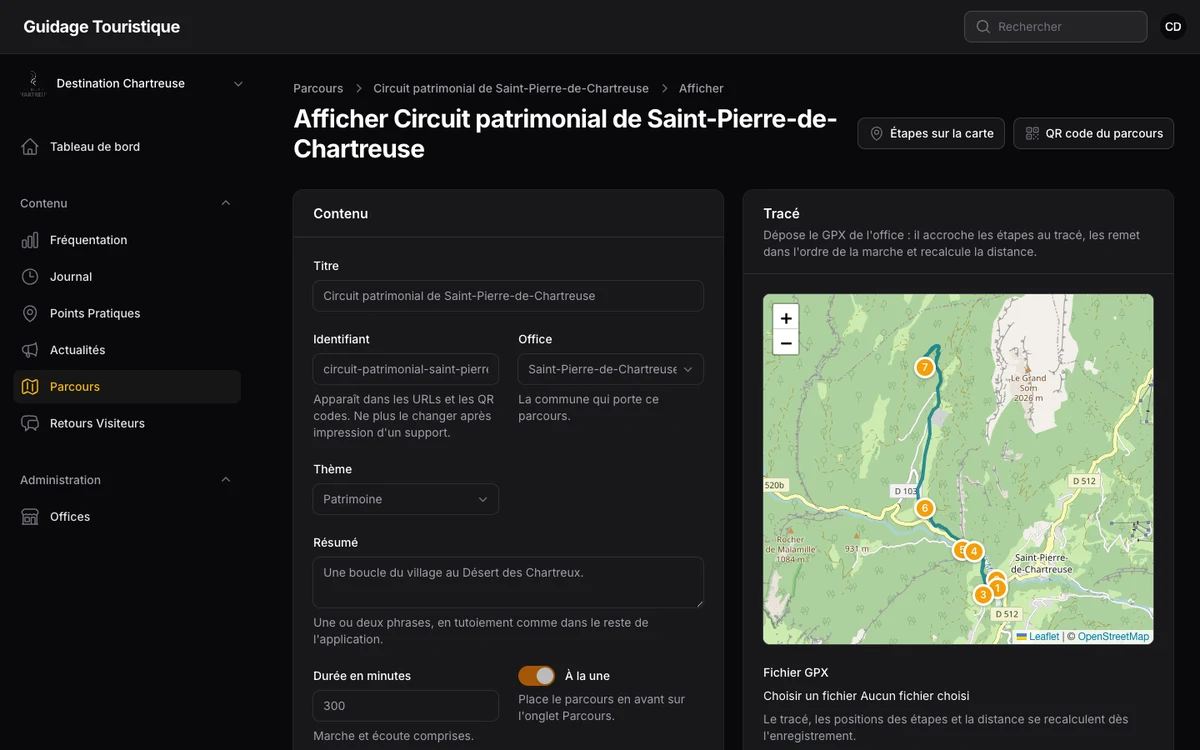
Task: Open OpenStreetMap attribution link
Action: coord(1113,637)
